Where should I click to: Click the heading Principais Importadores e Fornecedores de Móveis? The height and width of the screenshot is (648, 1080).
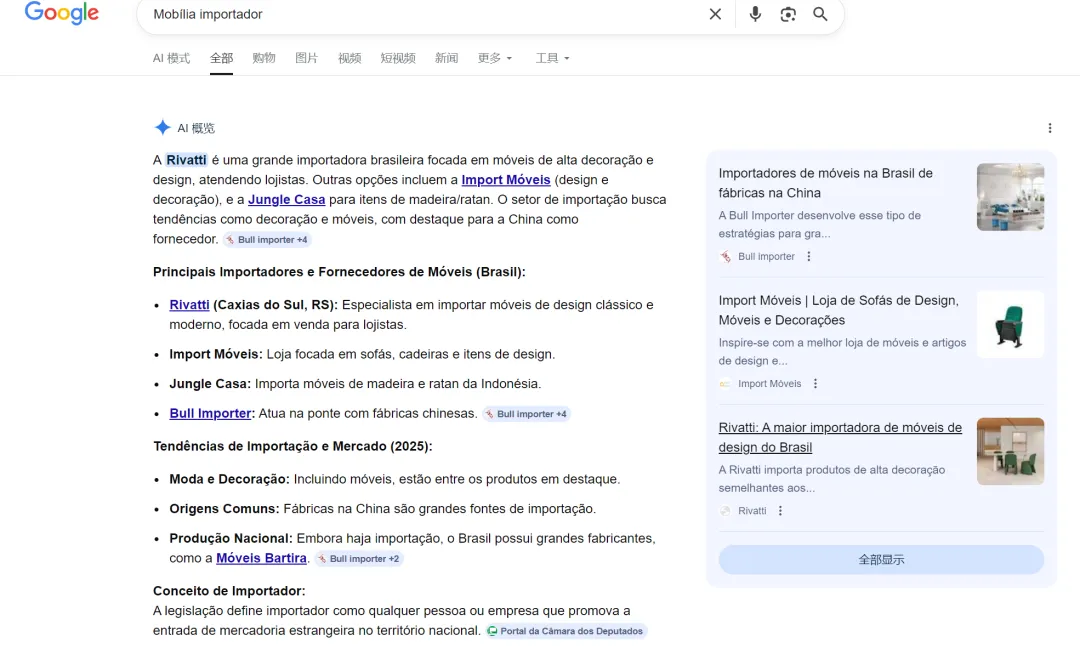pos(339,272)
